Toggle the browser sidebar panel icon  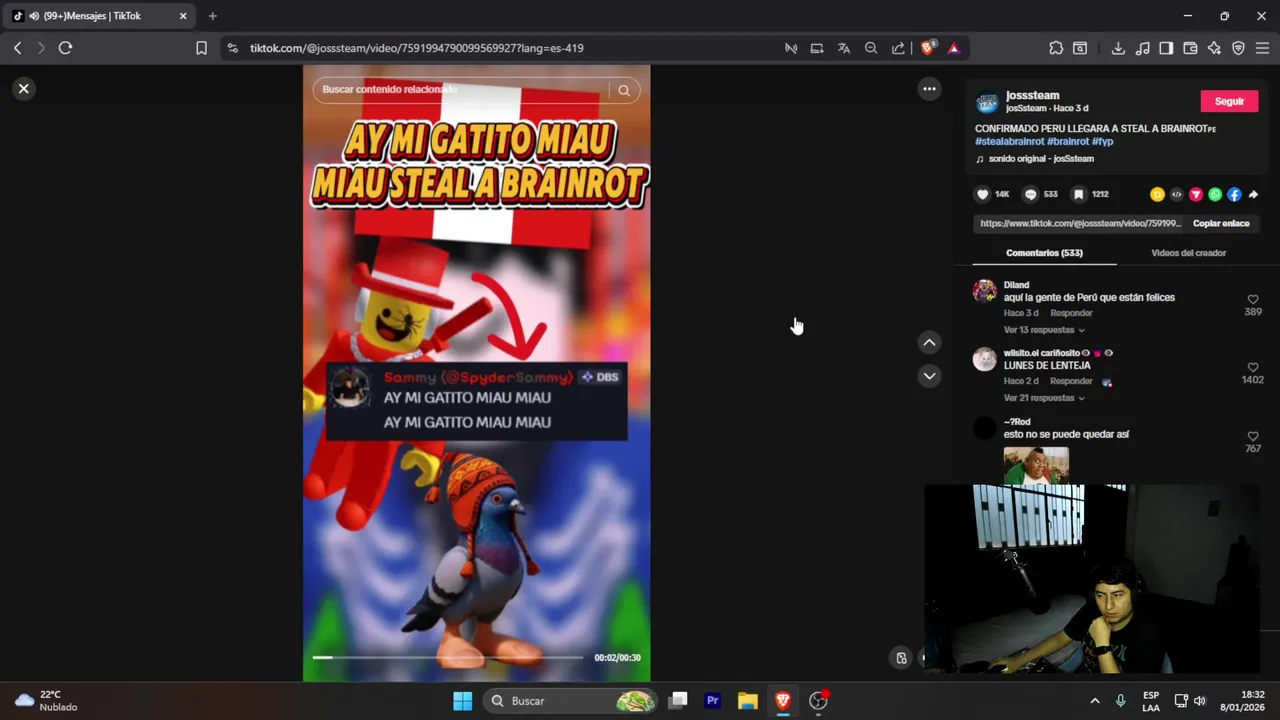1166,48
